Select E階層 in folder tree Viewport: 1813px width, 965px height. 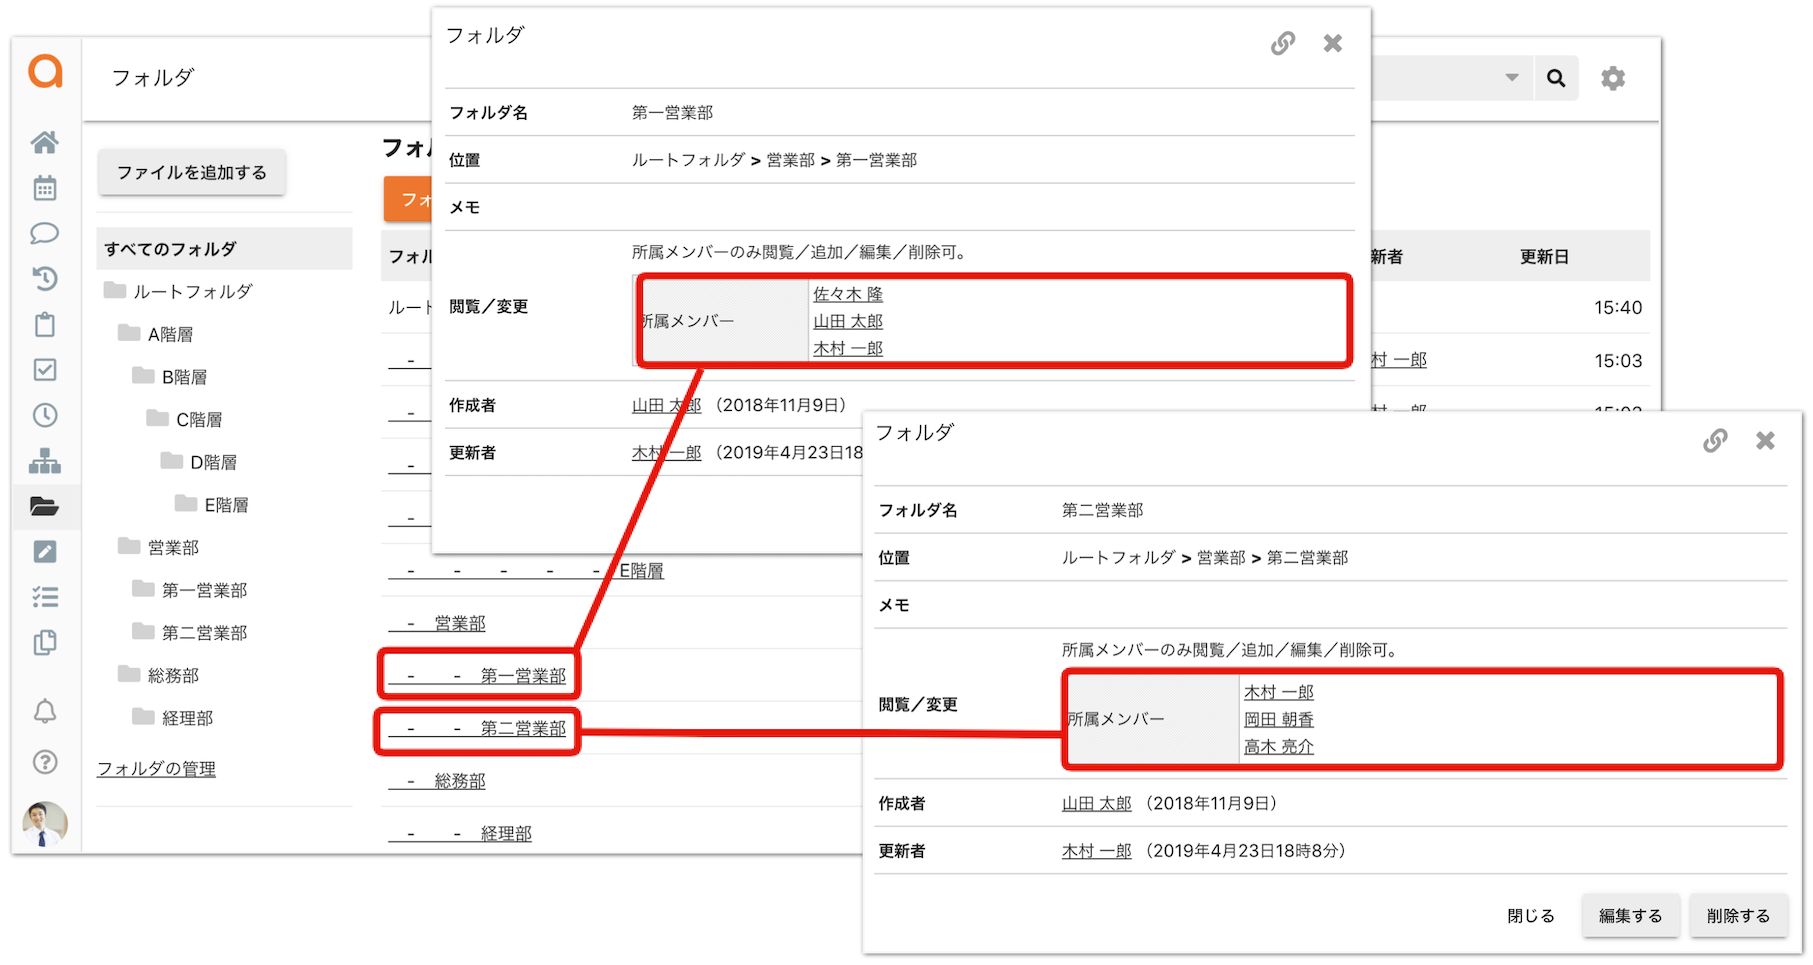click(227, 505)
